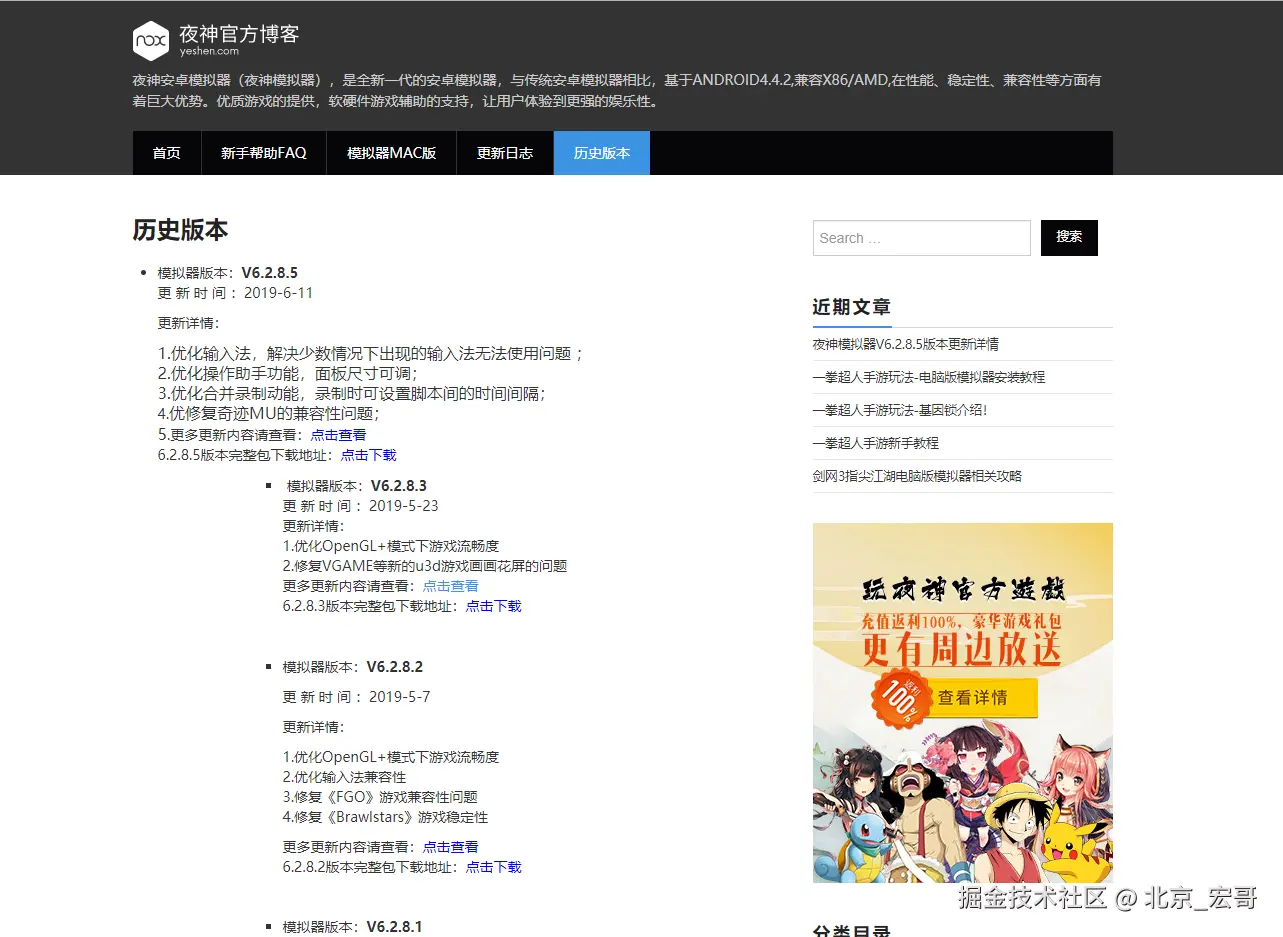Click line 2.优化输入法兼容性
The image size is (1283, 937).
(x=345, y=777)
